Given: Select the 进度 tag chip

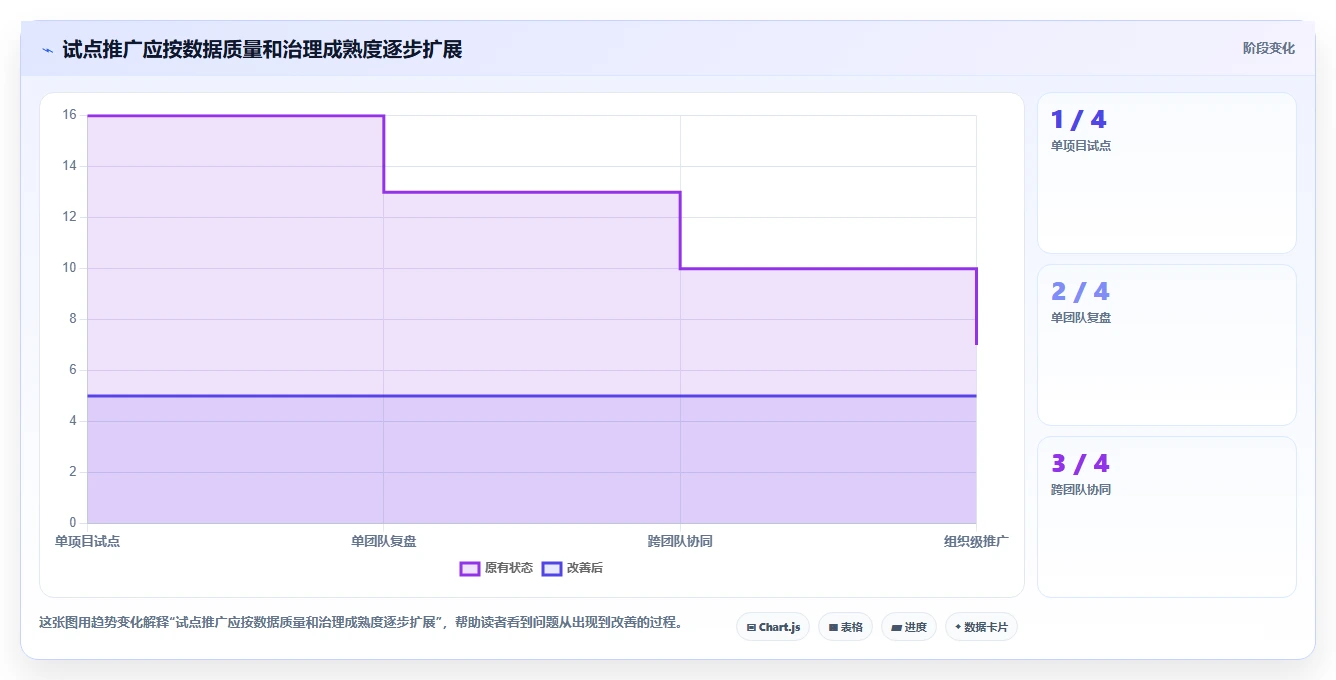Looking at the screenshot, I should (x=909, y=627).
